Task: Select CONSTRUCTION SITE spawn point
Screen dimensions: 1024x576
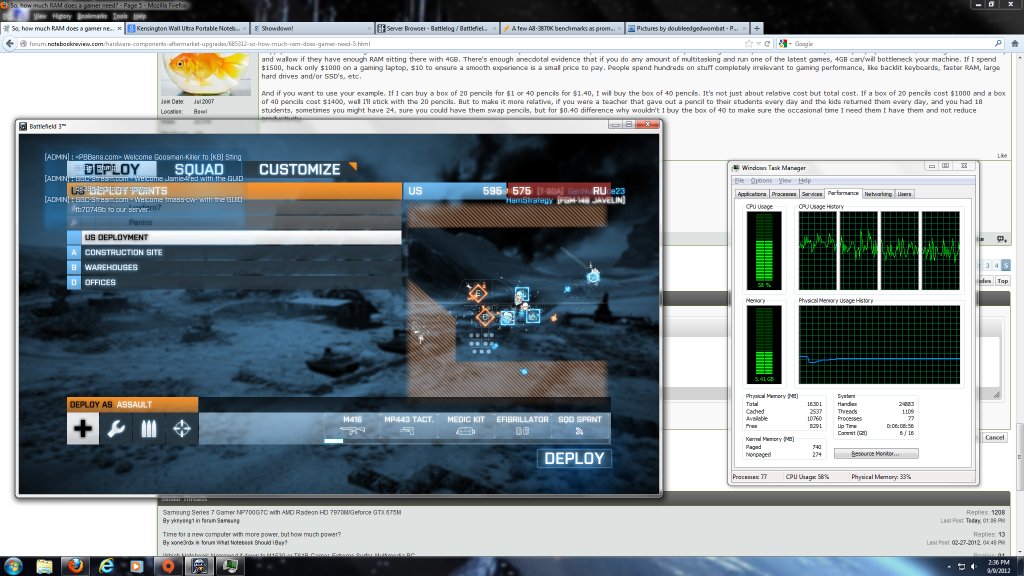Action: coord(234,252)
